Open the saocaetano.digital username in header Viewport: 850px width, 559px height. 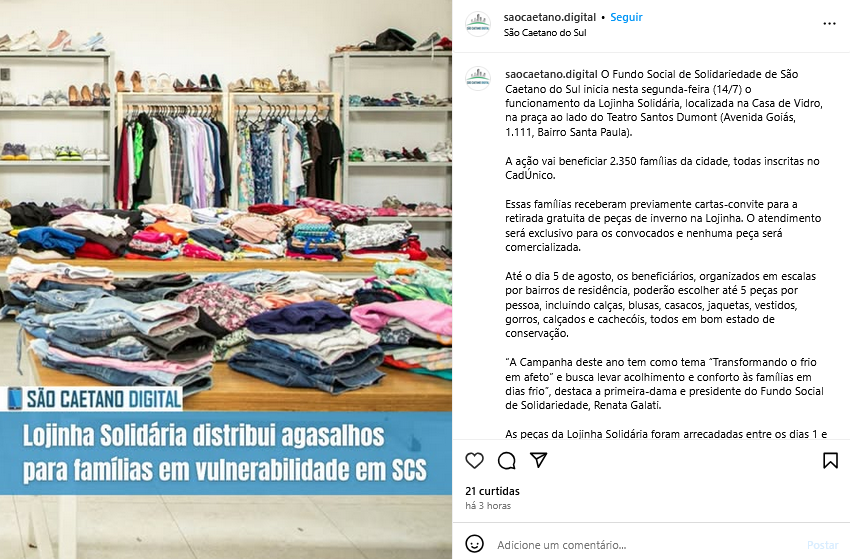[549, 17]
